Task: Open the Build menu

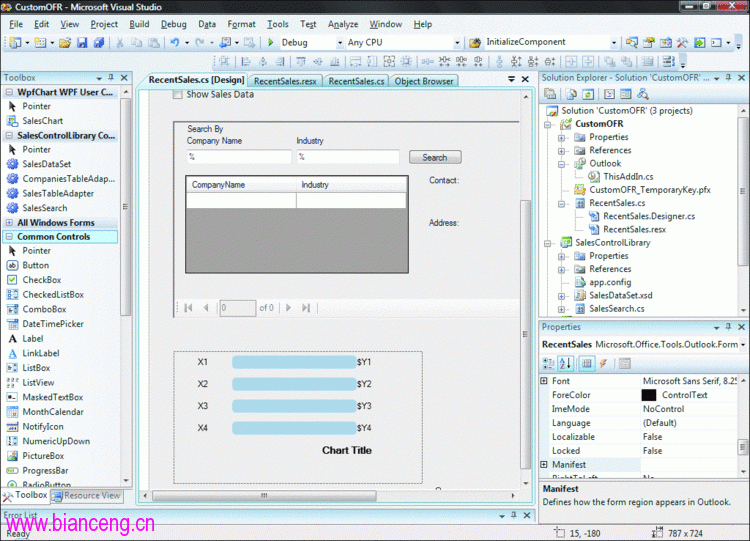Action: [139, 24]
